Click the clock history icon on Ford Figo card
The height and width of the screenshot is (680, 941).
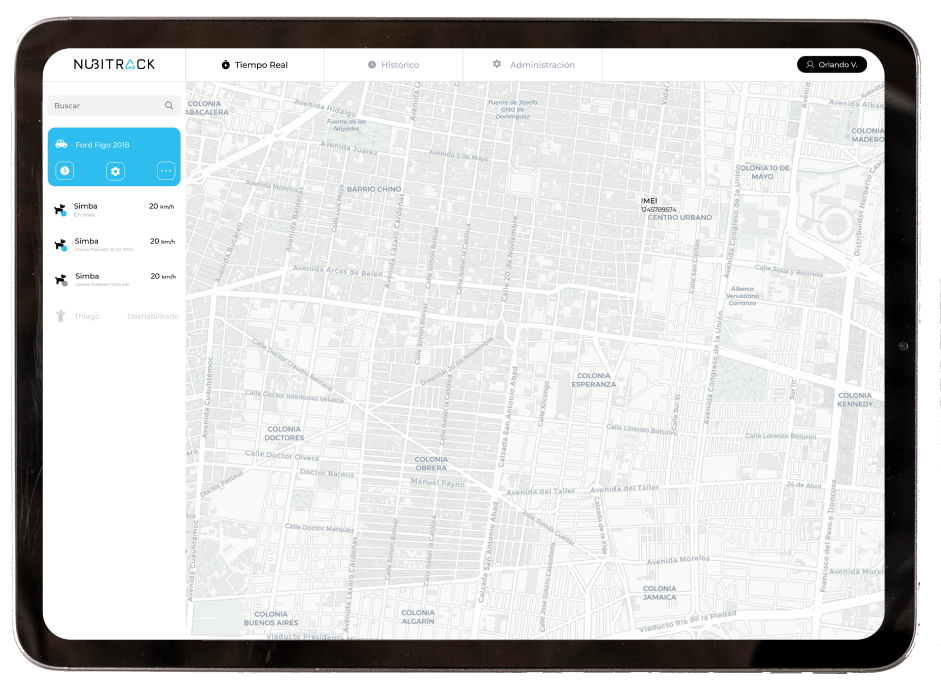pos(65,171)
